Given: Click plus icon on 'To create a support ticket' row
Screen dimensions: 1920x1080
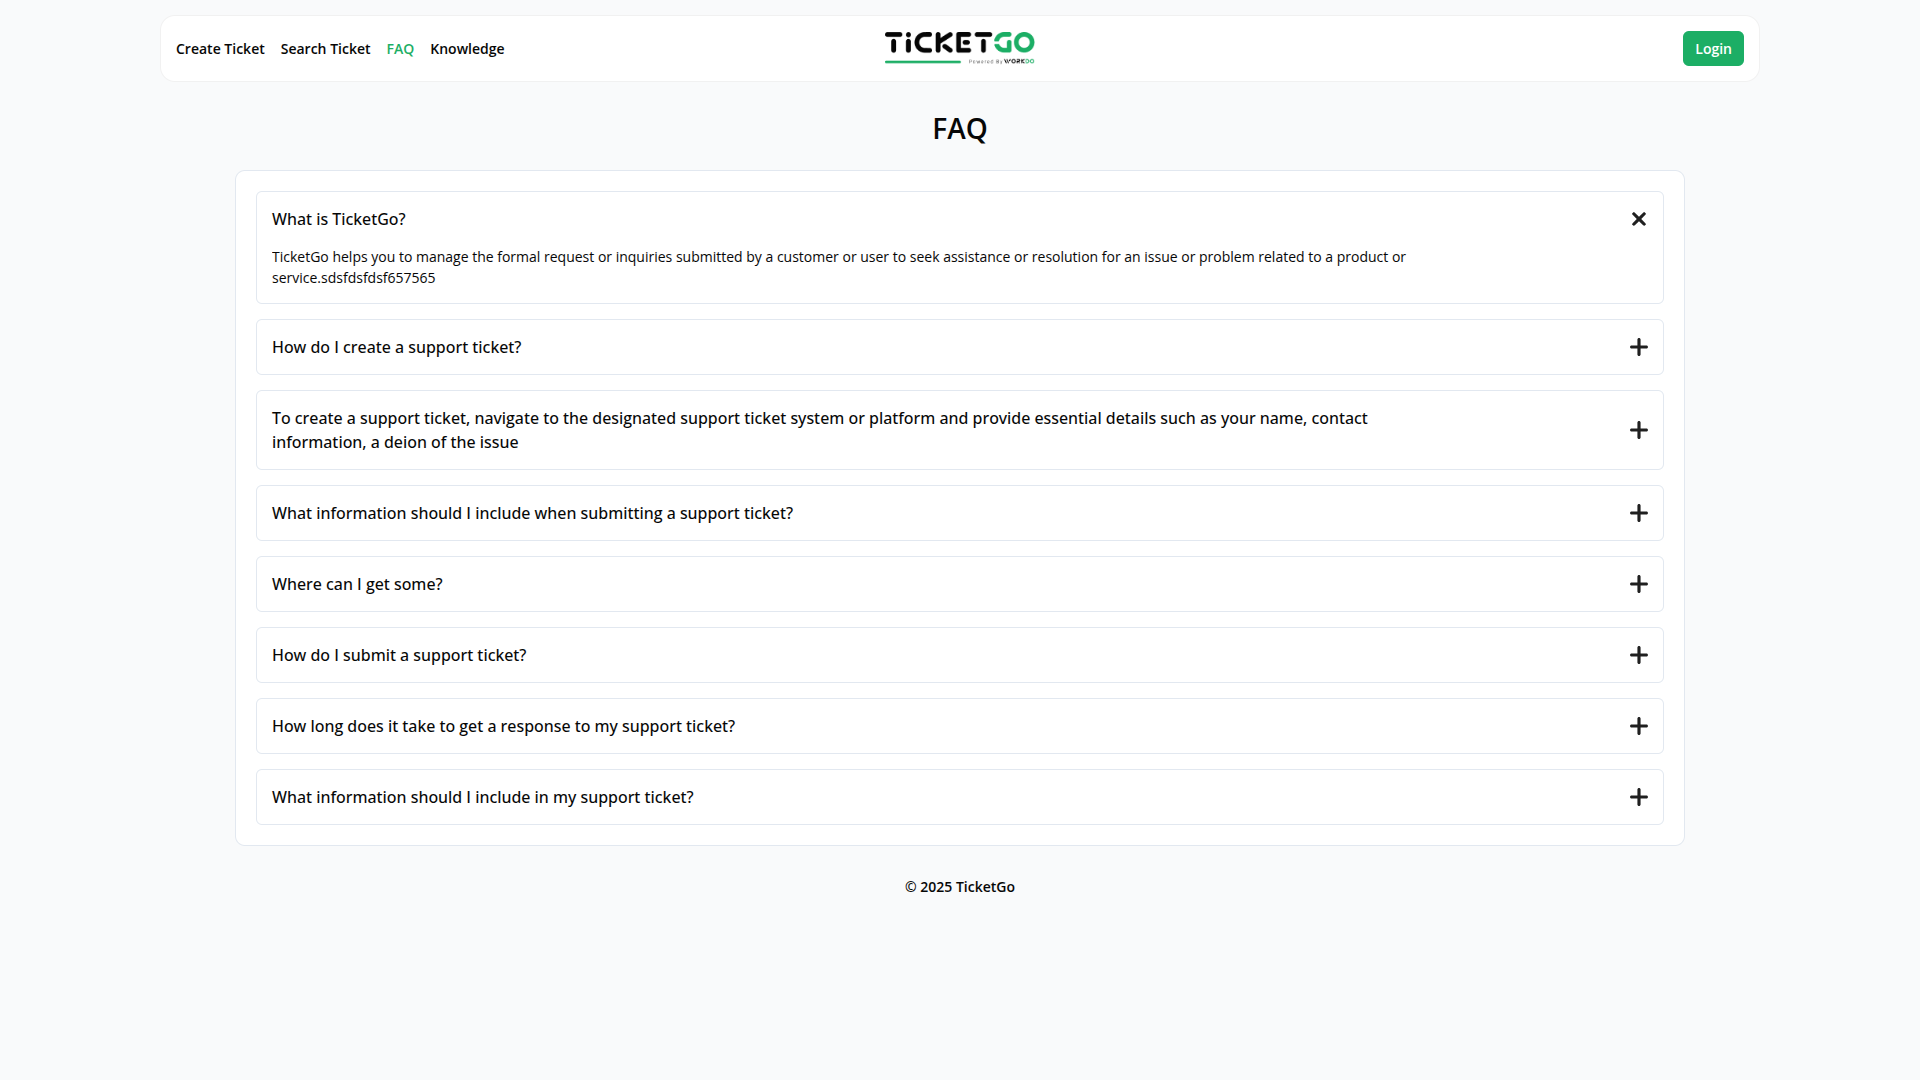Looking at the screenshot, I should (x=1638, y=430).
